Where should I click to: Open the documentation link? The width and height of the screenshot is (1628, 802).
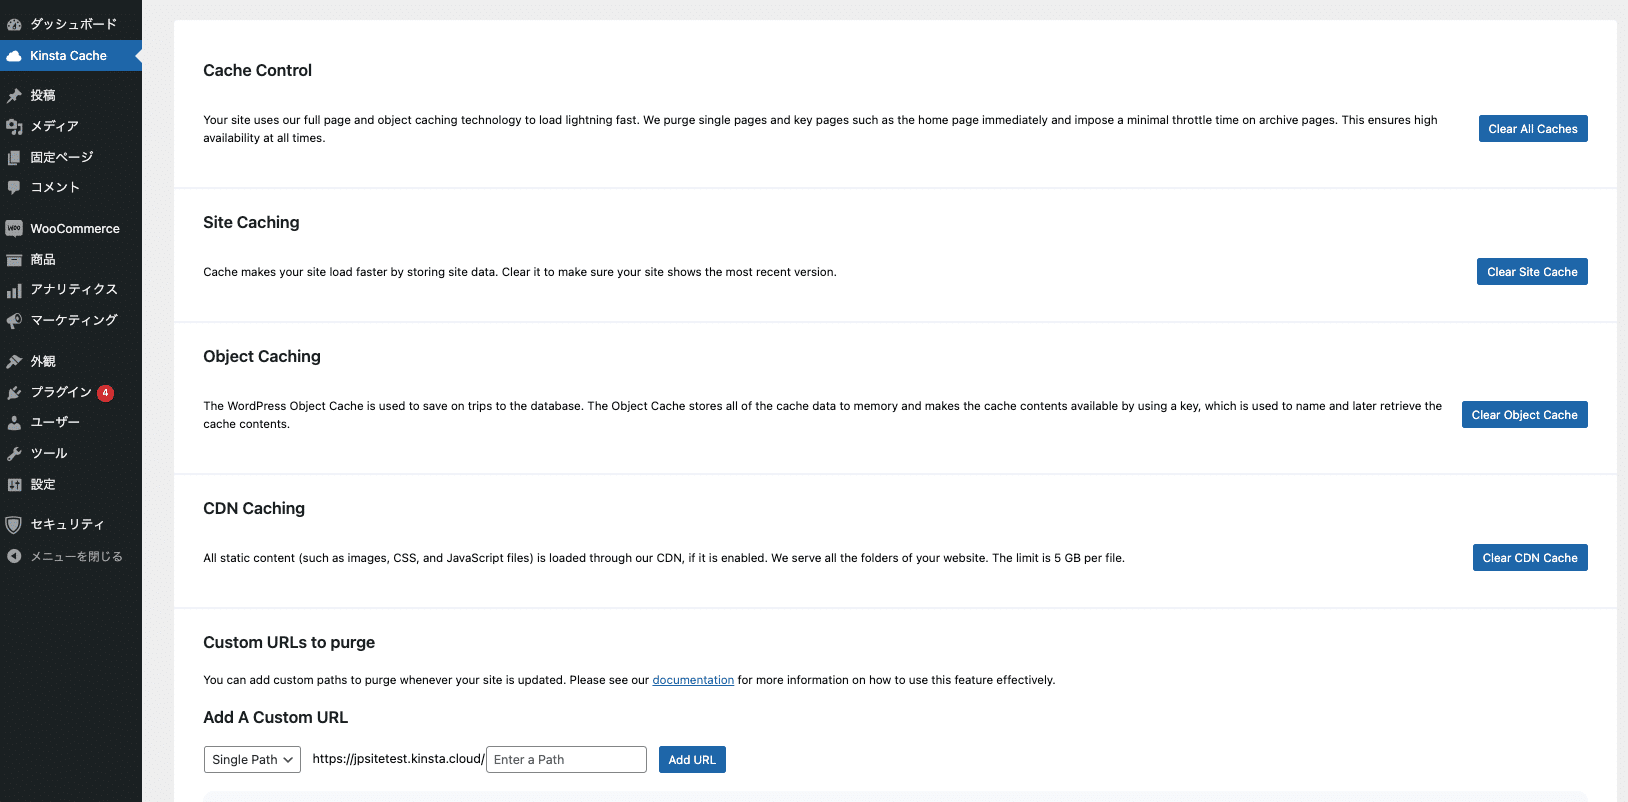[x=693, y=680]
